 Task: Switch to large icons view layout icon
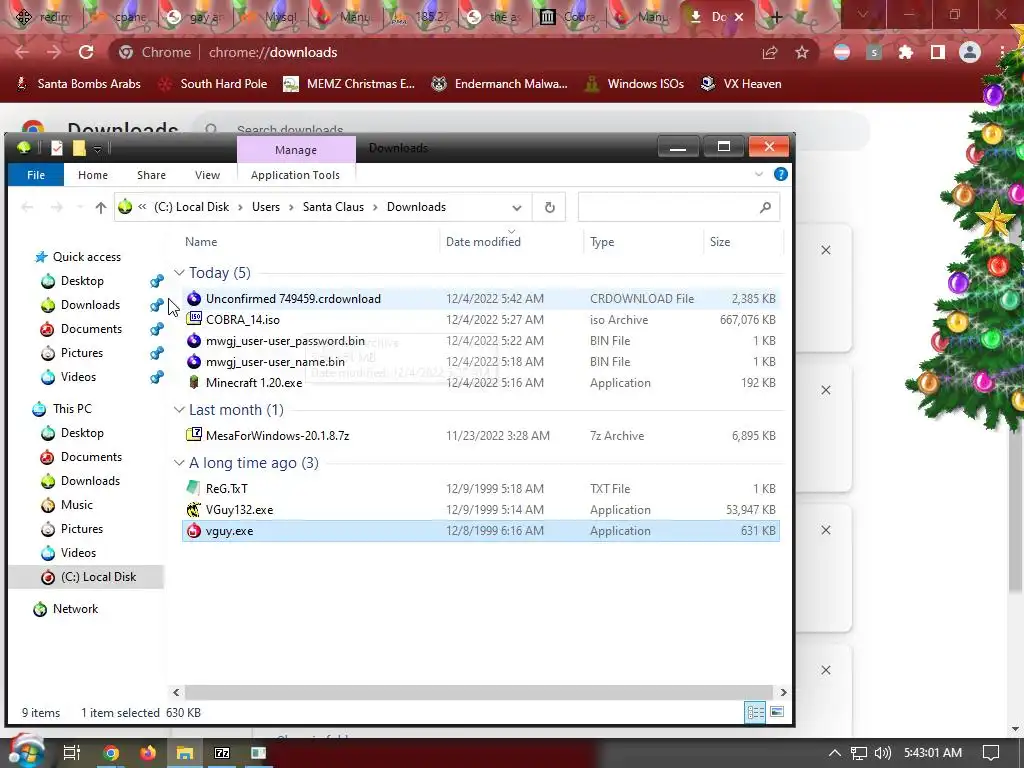pos(776,712)
